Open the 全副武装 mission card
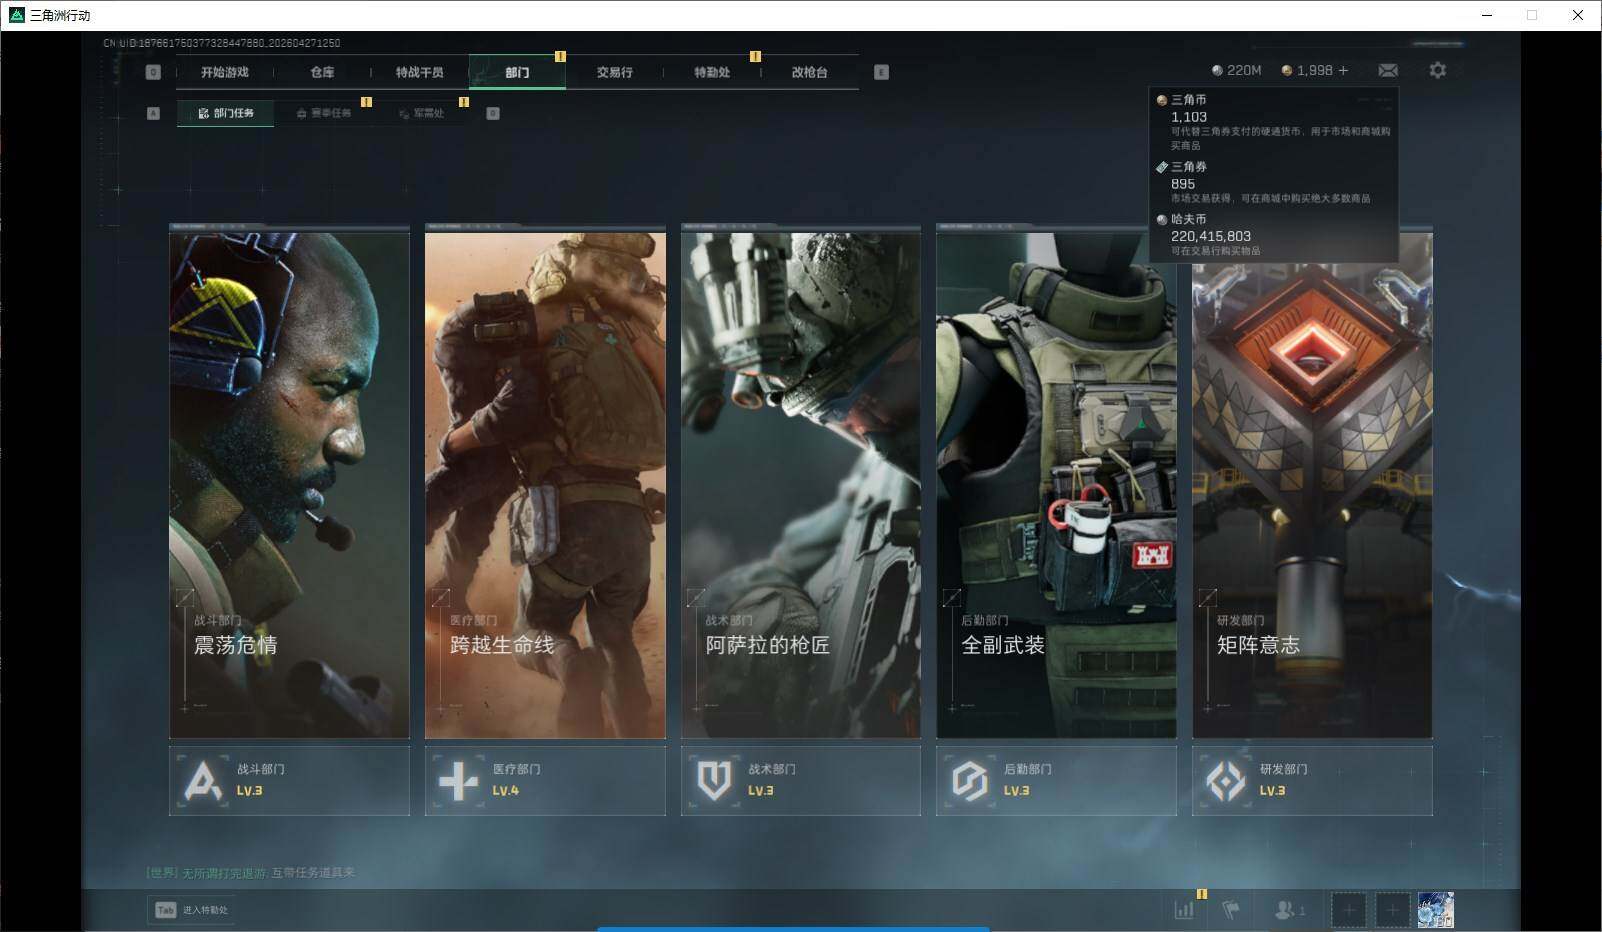This screenshot has height=932, width=1602. tap(1056, 482)
